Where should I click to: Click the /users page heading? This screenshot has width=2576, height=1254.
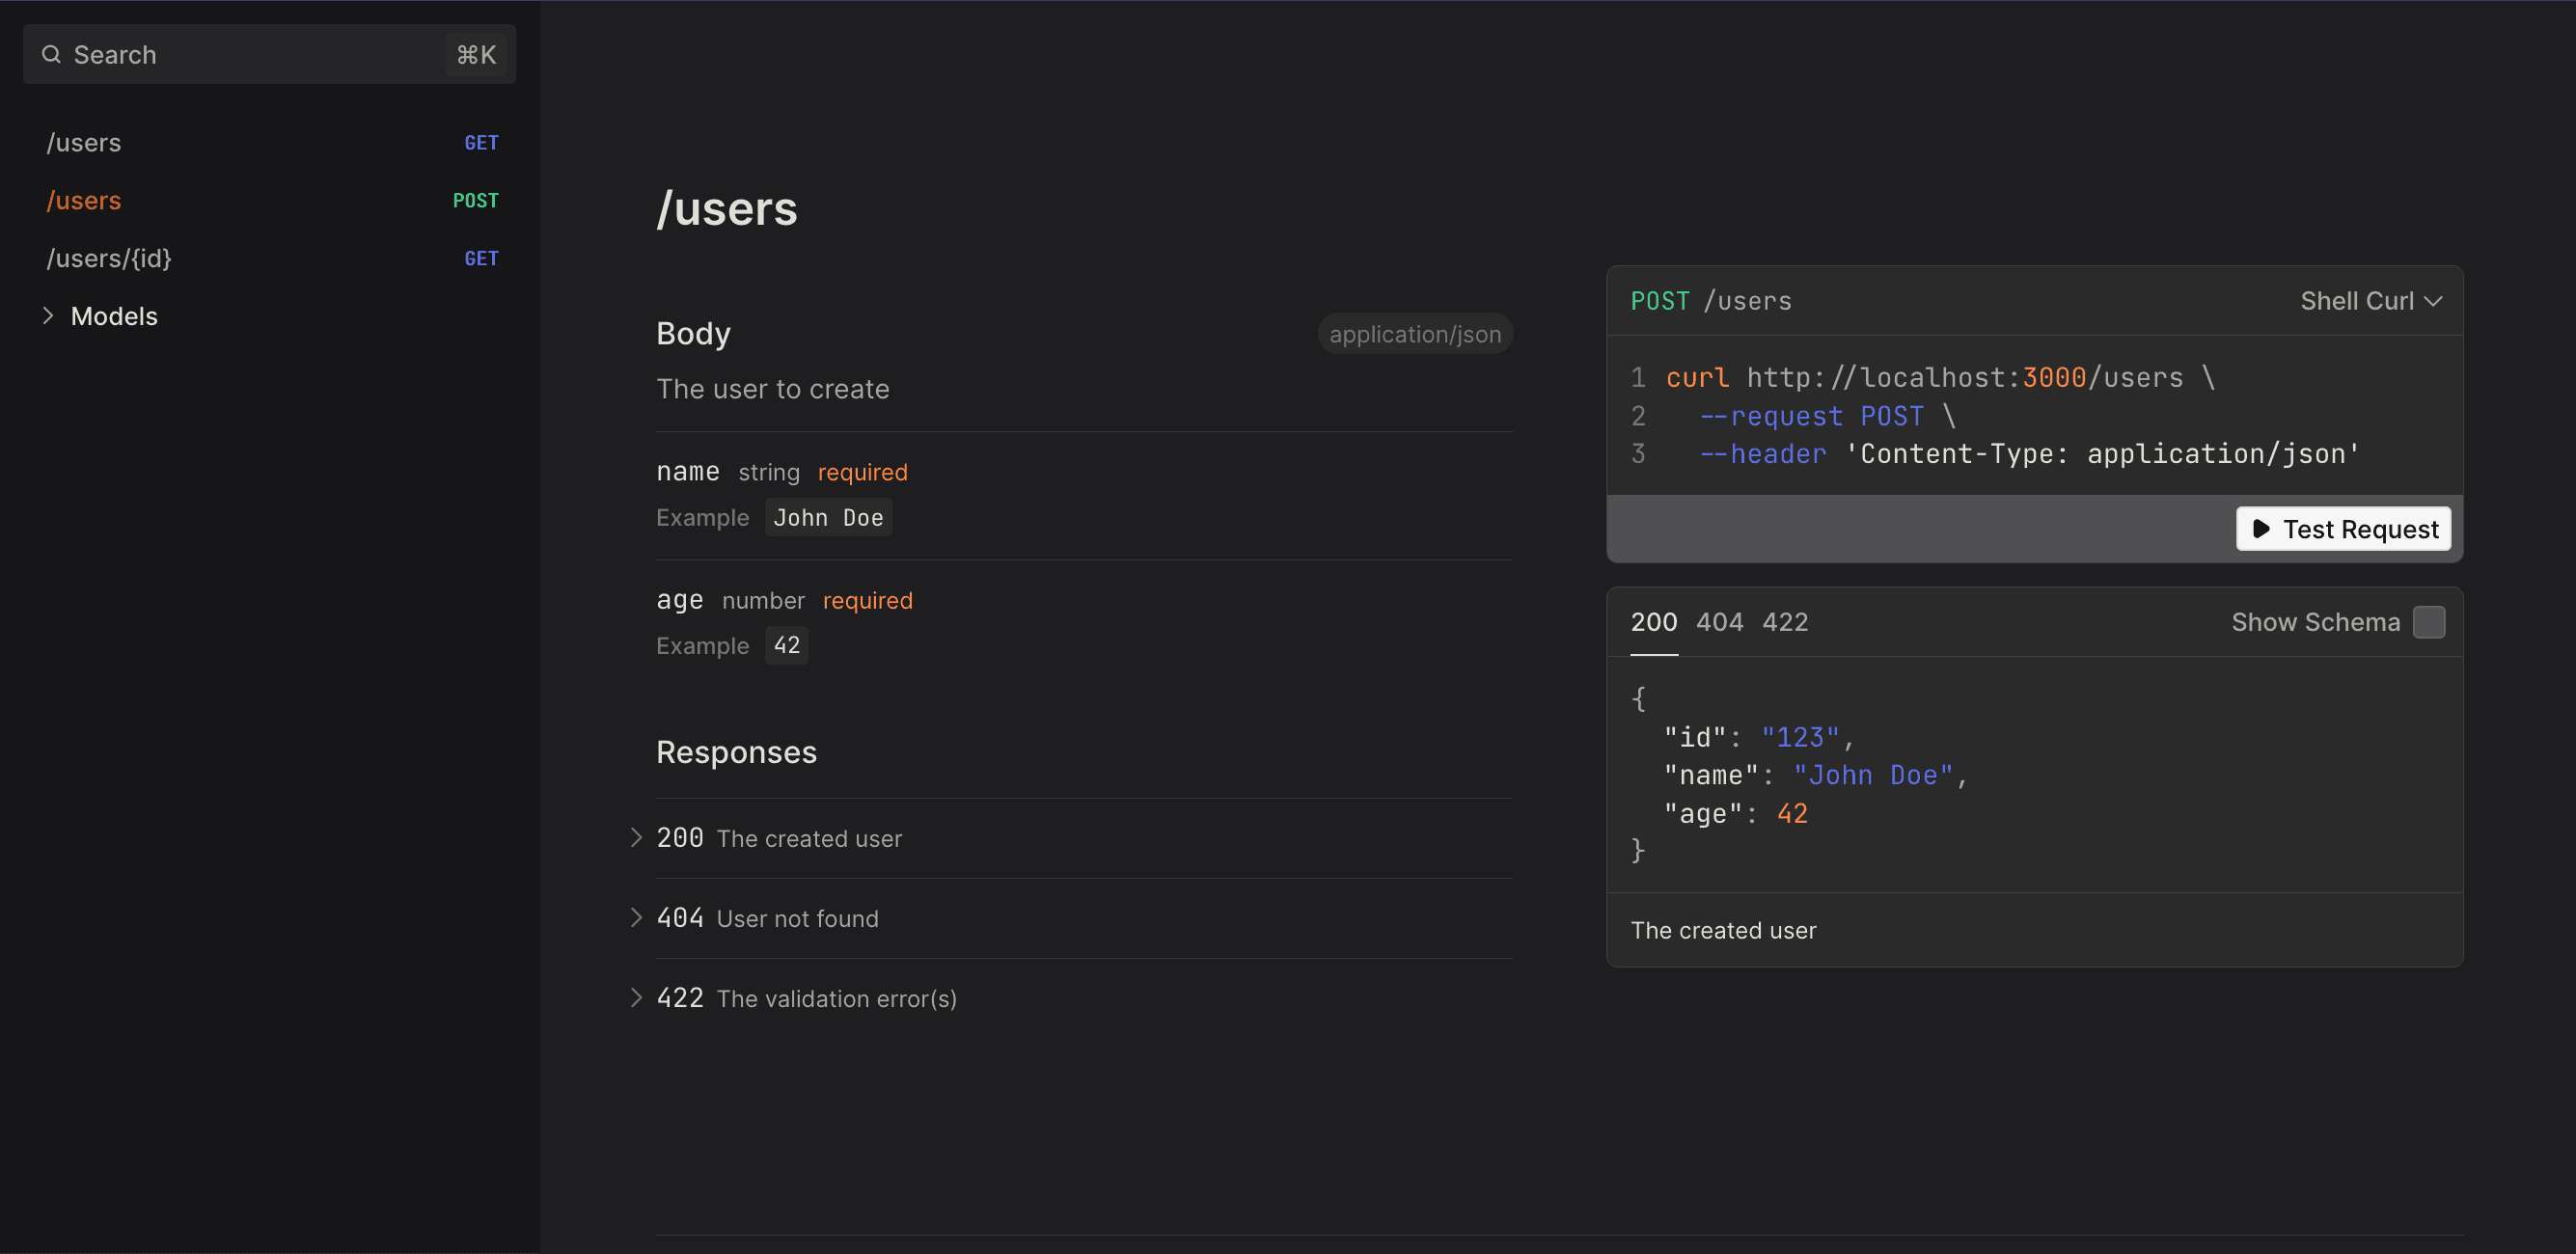[727, 208]
